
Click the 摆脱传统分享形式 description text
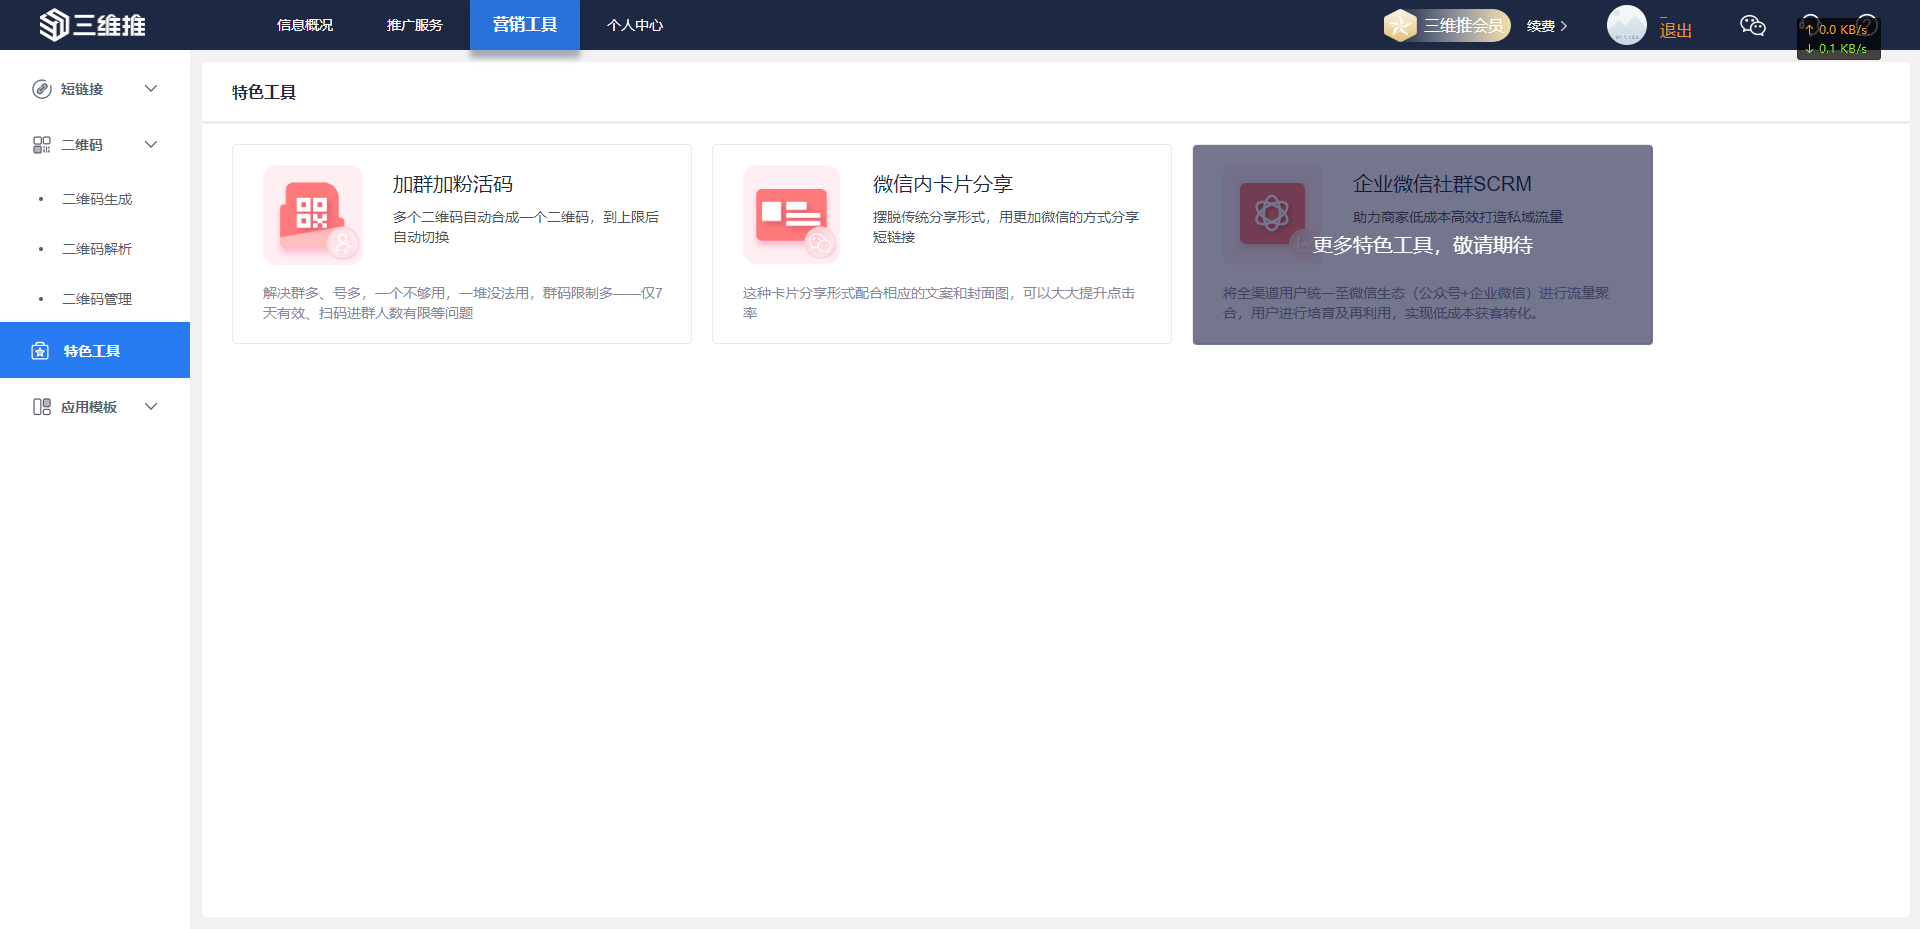(x=1006, y=227)
